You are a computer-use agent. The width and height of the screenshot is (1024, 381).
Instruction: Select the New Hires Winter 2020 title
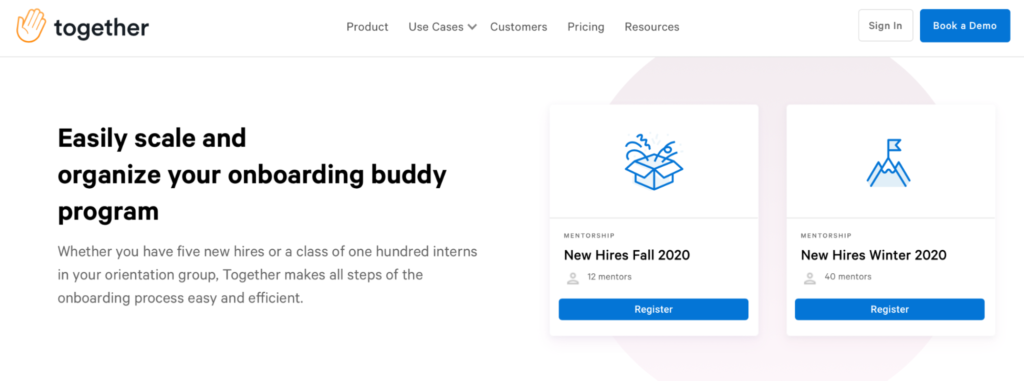(x=873, y=255)
